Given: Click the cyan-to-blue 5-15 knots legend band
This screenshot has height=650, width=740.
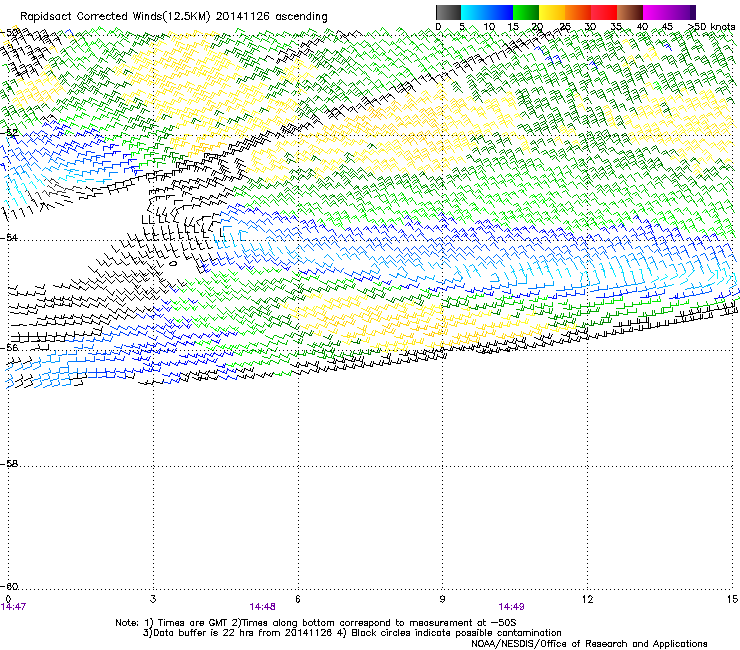Looking at the screenshot, I should click(x=487, y=12).
